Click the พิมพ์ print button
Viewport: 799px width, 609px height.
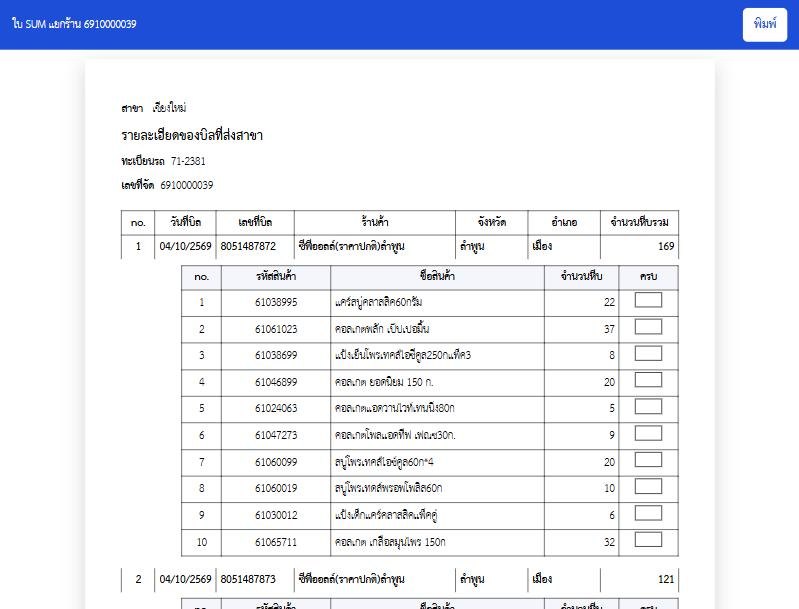pos(764,24)
